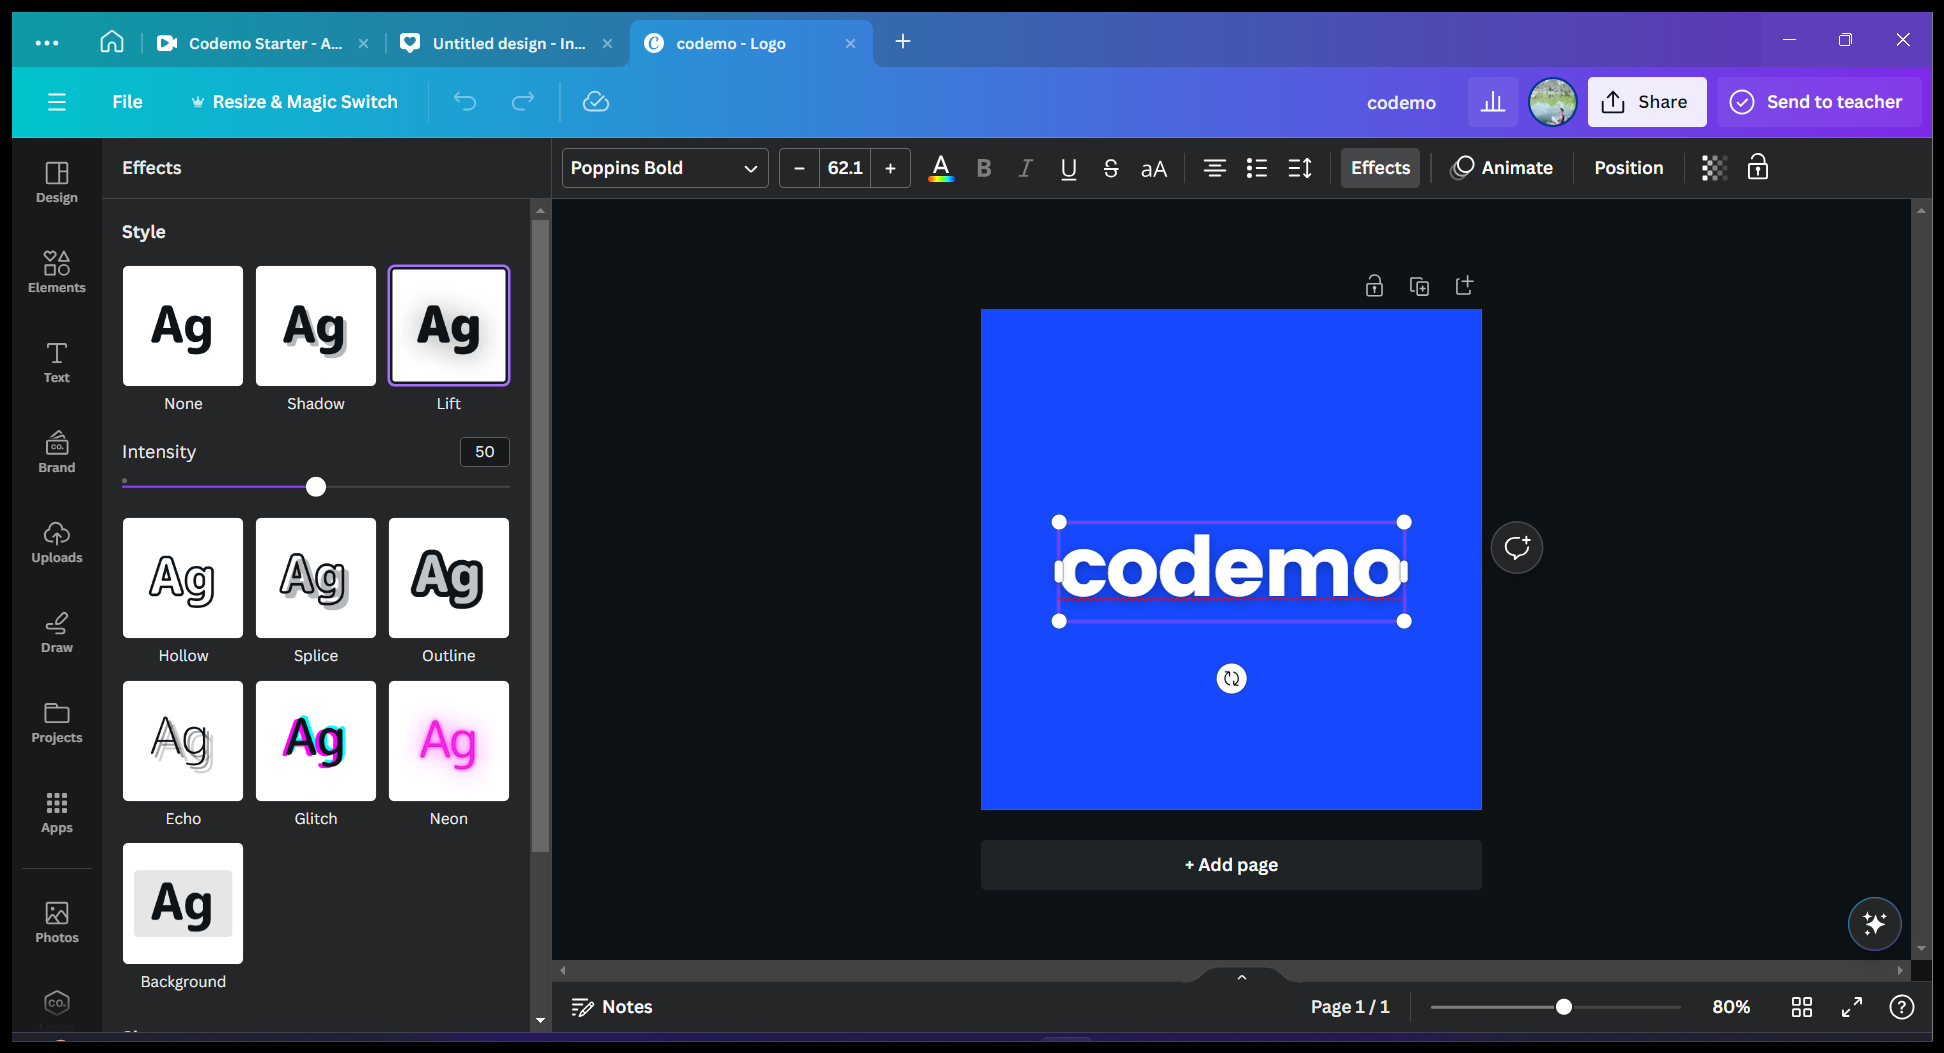Click Send to teacher
The image size is (1944, 1053).
[1818, 102]
